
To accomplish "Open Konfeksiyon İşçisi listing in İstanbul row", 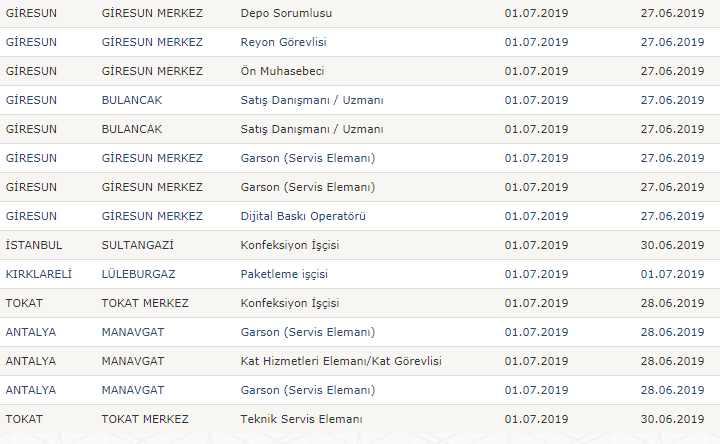I will (x=290, y=245).
